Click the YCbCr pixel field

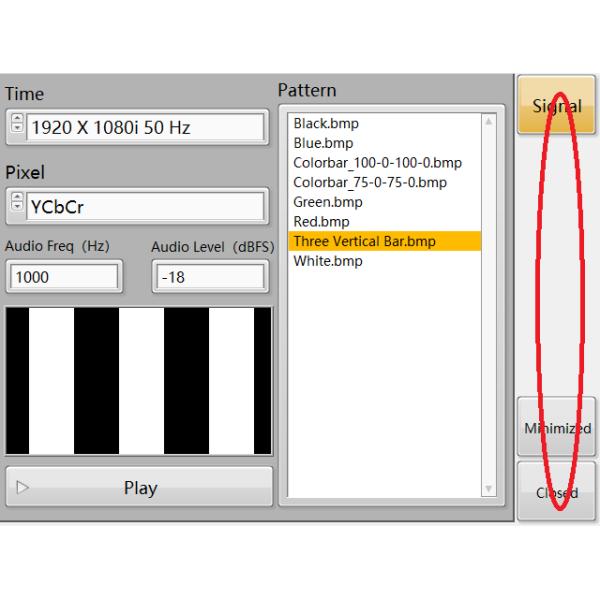coord(145,207)
